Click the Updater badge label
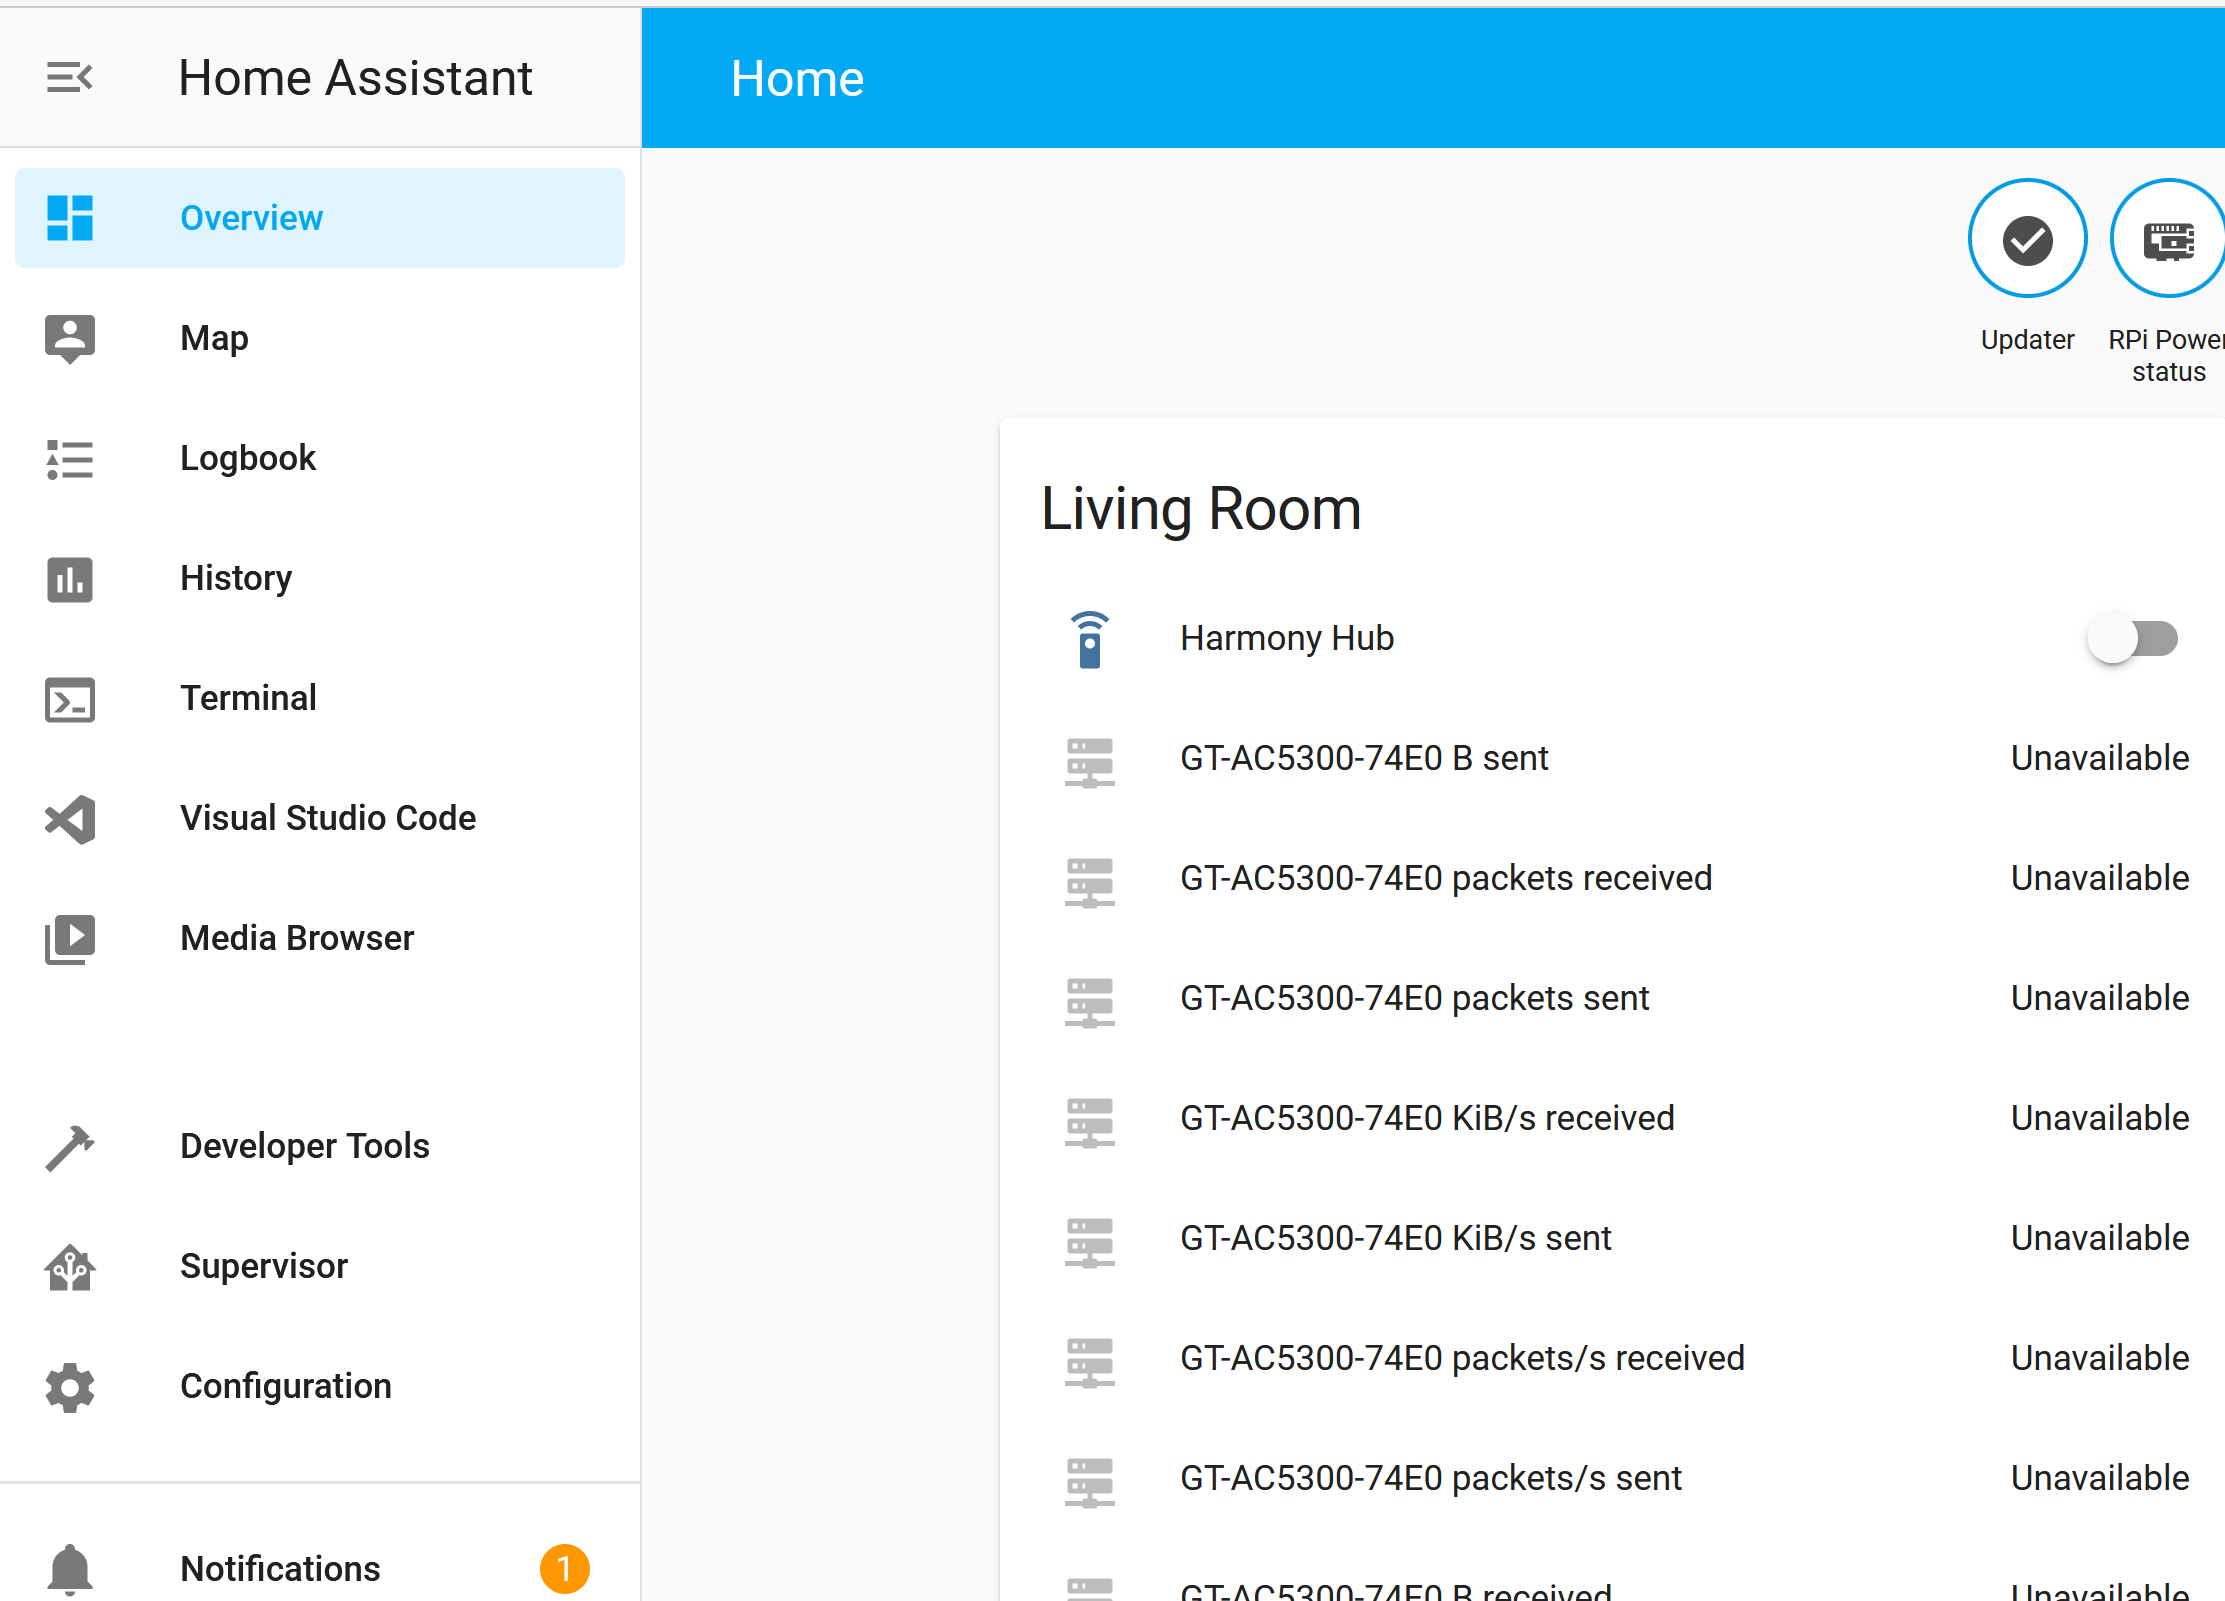This screenshot has width=2225, height=1601. [x=2027, y=340]
